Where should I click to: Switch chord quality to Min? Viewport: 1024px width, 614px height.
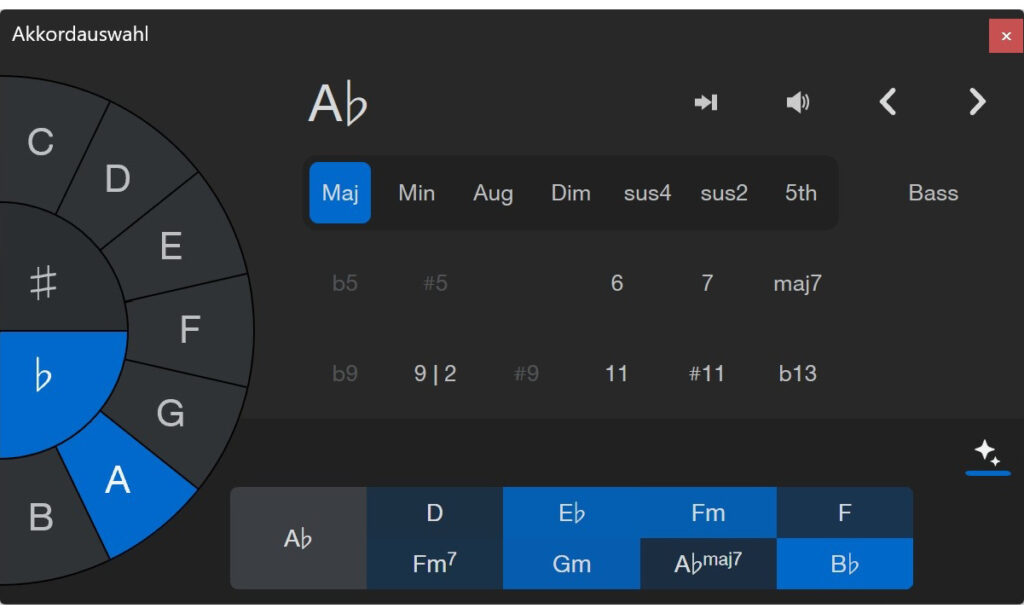416,193
